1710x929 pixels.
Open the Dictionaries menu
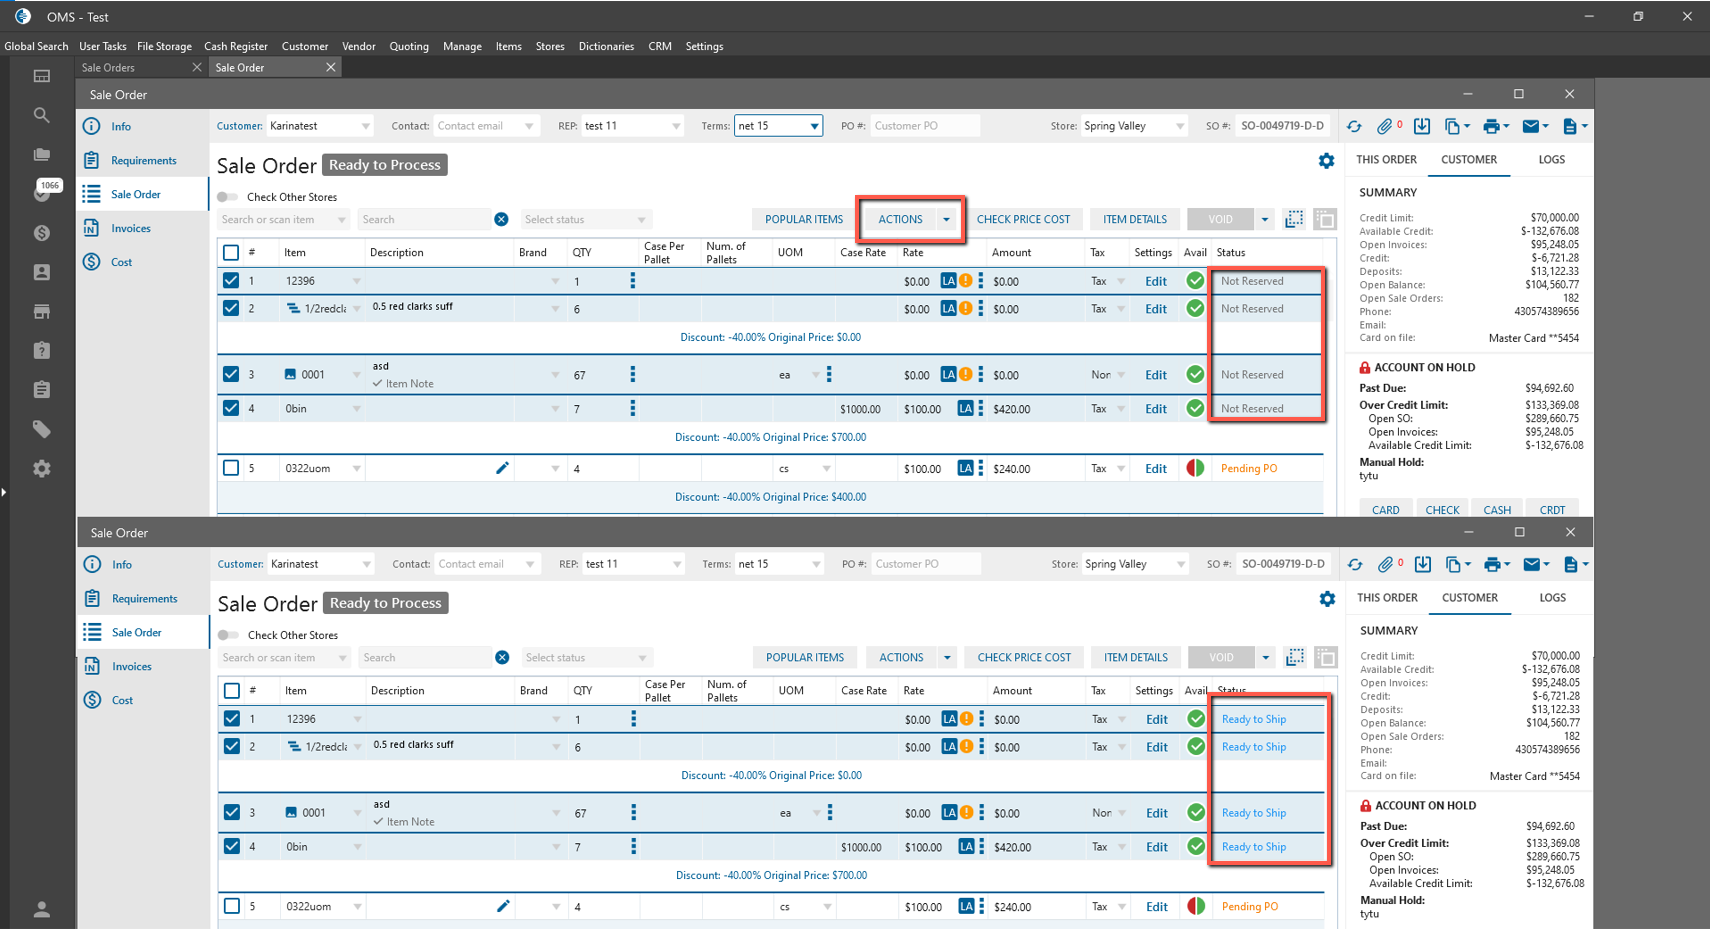point(606,46)
